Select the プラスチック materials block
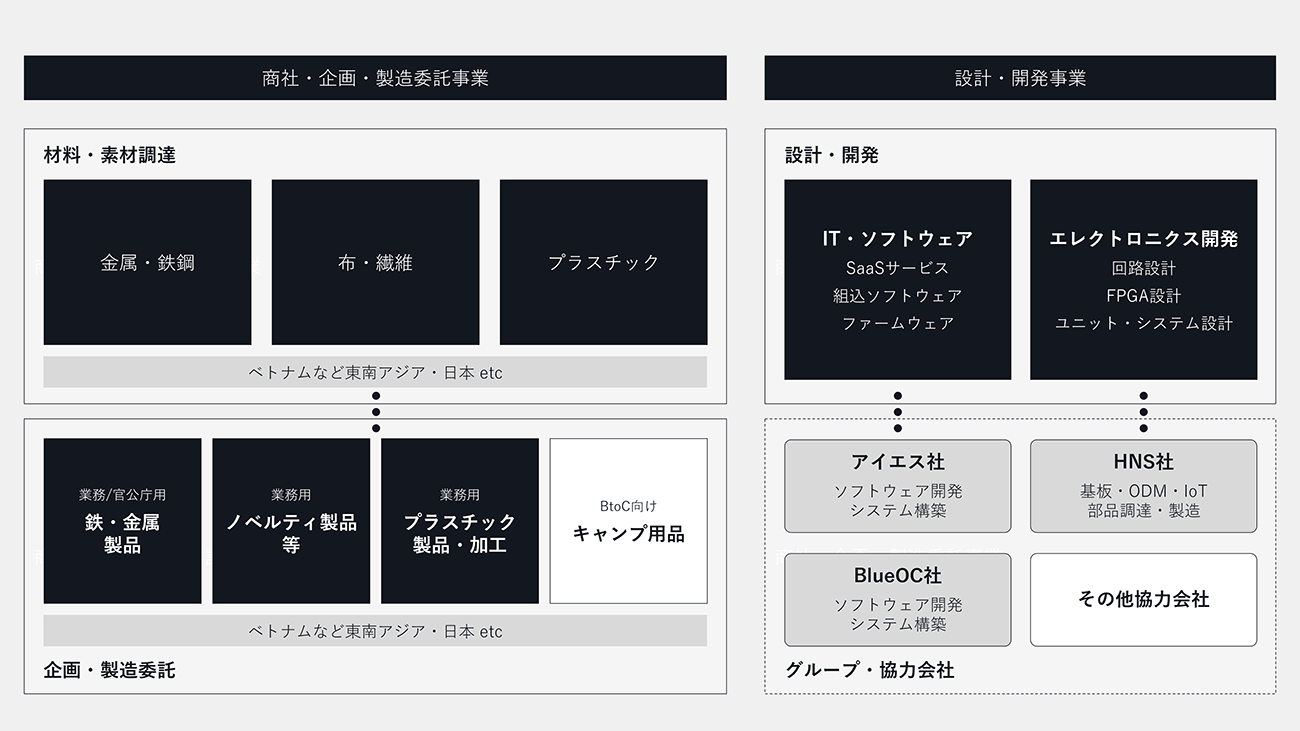 pyautogui.click(x=603, y=262)
